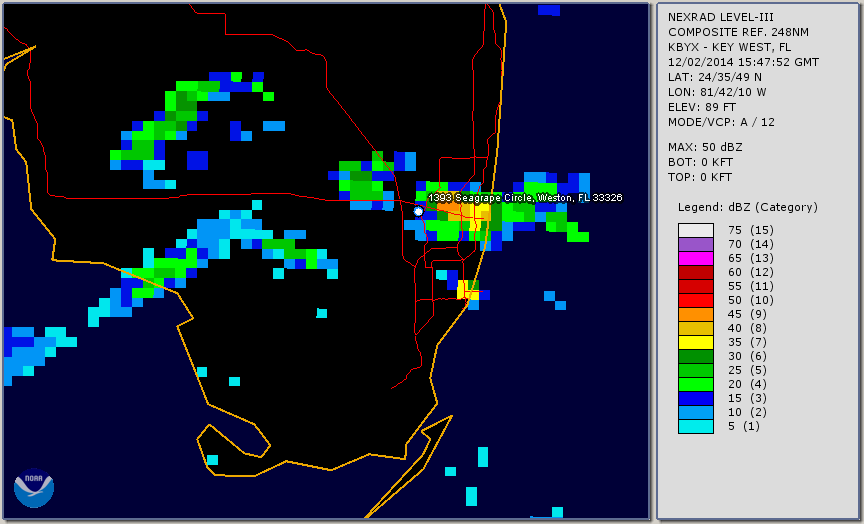
Task: Click the address label 1393 Seagrape Circle
Action: tap(525, 198)
